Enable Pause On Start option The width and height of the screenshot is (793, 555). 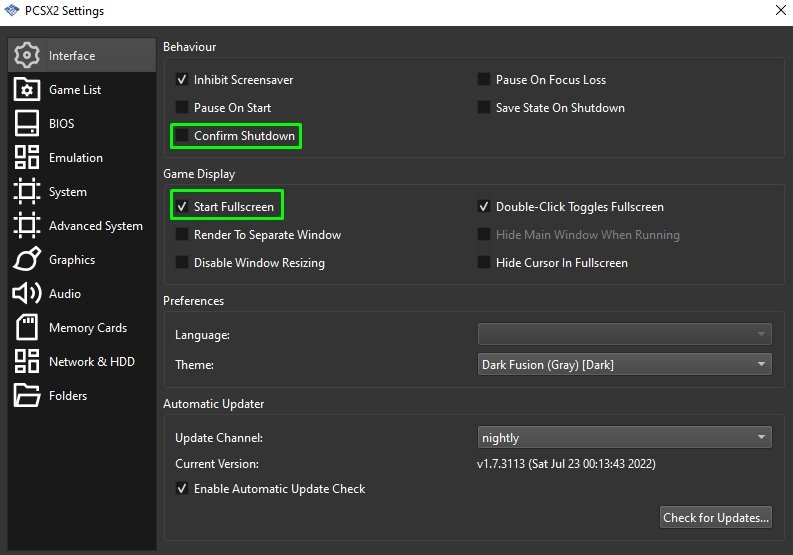coord(182,107)
